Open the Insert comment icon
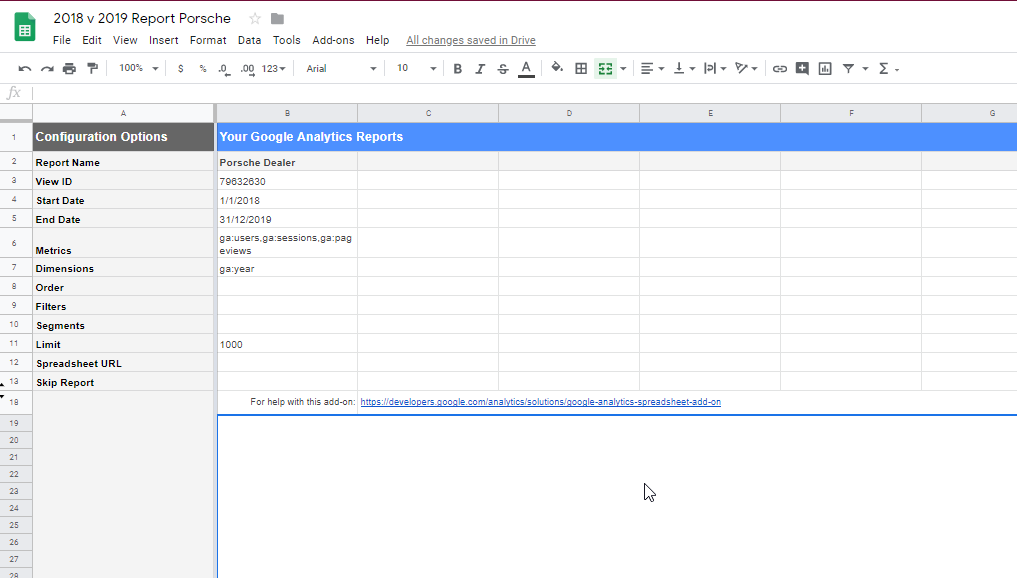The image size is (1017, 578). click(803, 68)
